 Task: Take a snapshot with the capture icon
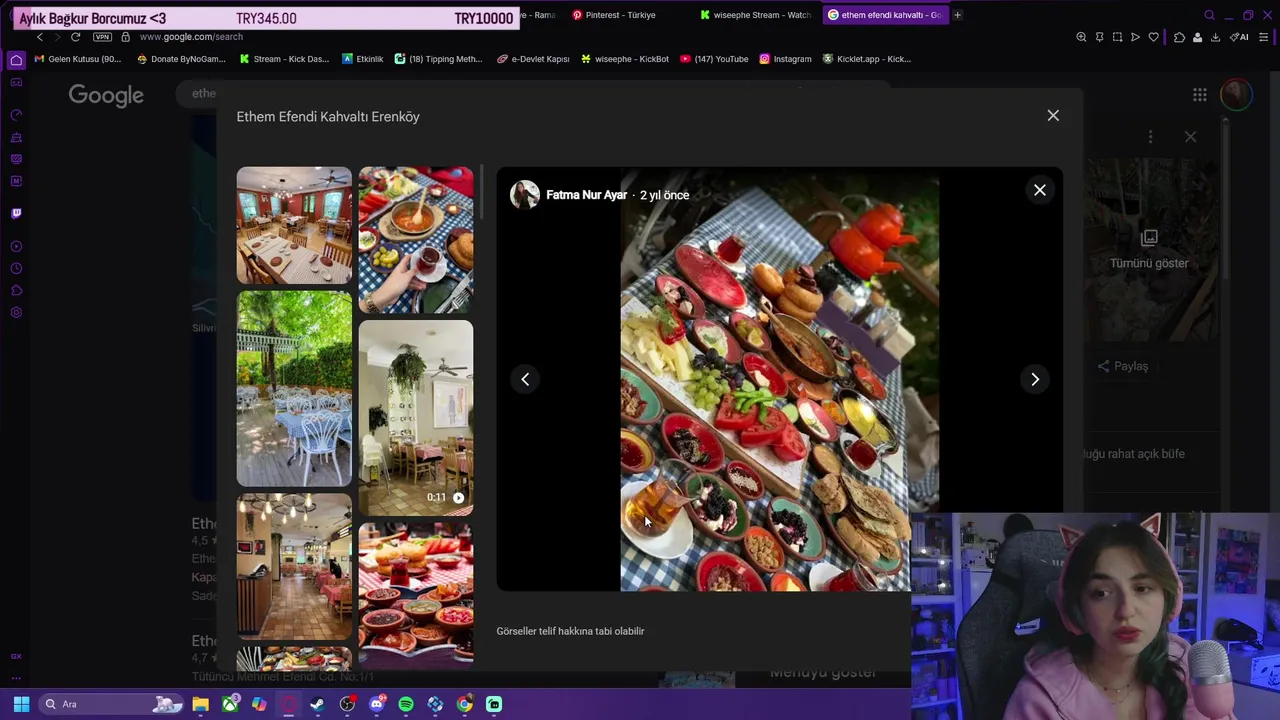[x=1117, y=37]
